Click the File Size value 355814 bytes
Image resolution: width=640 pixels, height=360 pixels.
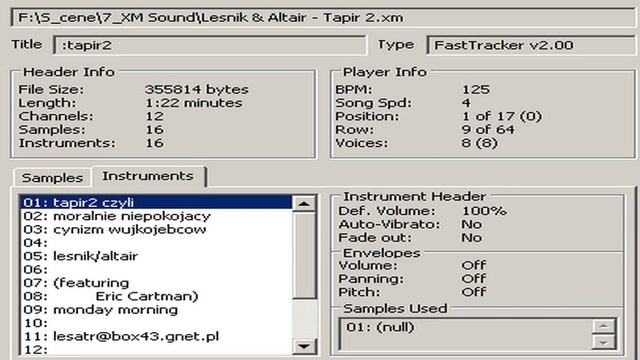197,89
